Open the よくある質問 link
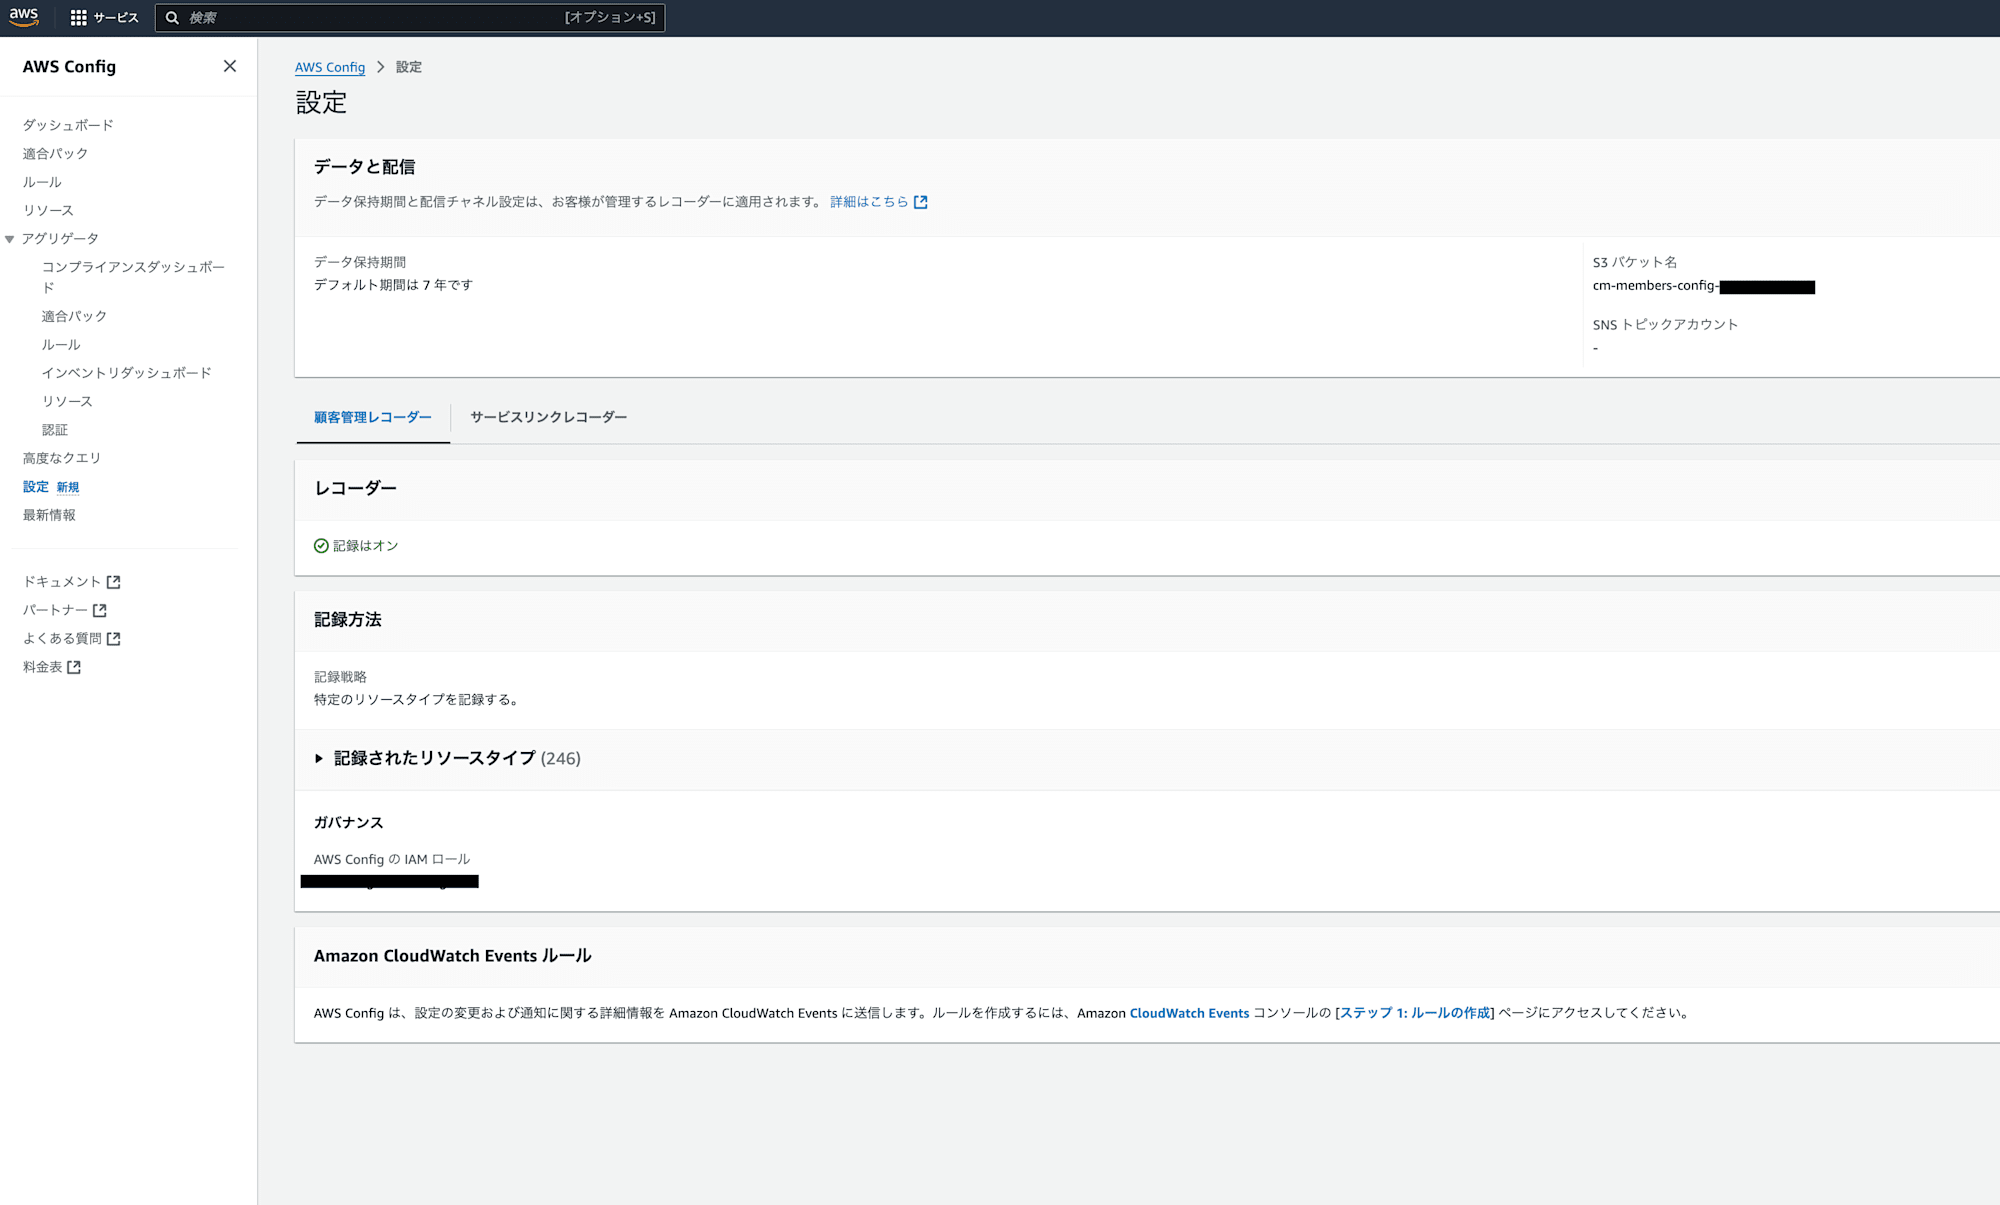 pyautogui.click(x=62, y=638)
